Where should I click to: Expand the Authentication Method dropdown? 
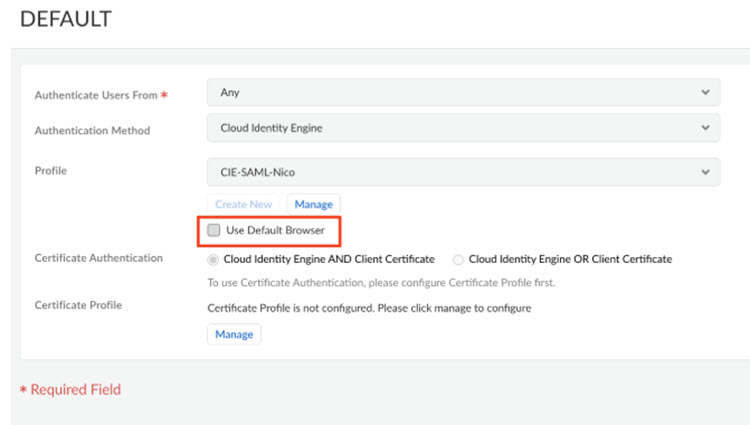(462, 128)
